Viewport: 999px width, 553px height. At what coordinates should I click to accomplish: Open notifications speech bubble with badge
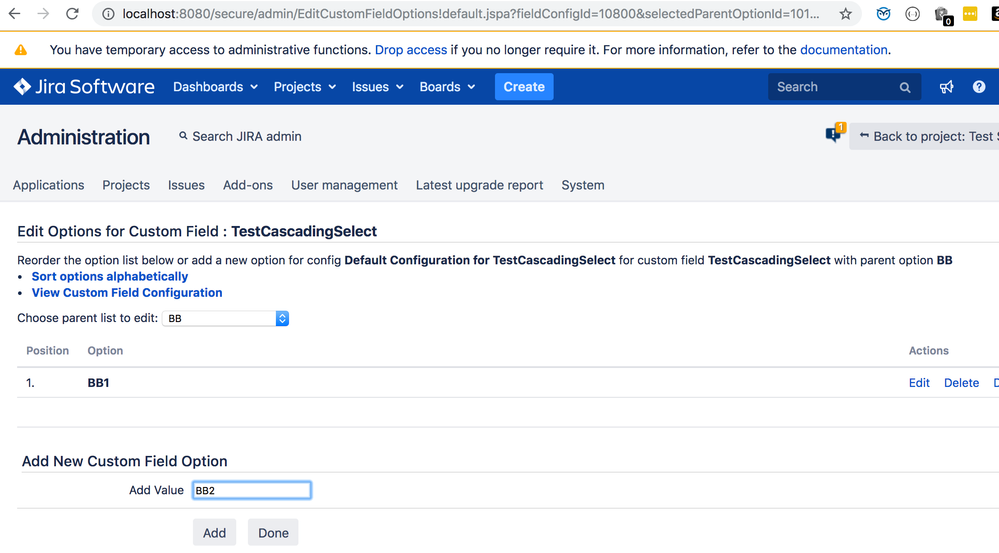click(835, 133)
